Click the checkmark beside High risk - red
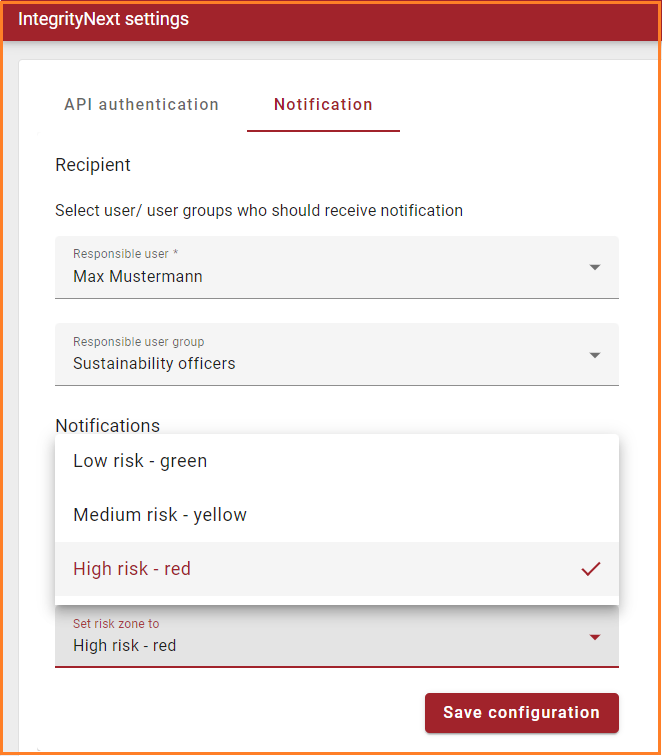Viewport: 662px width, 756px height. coord(590,569)
